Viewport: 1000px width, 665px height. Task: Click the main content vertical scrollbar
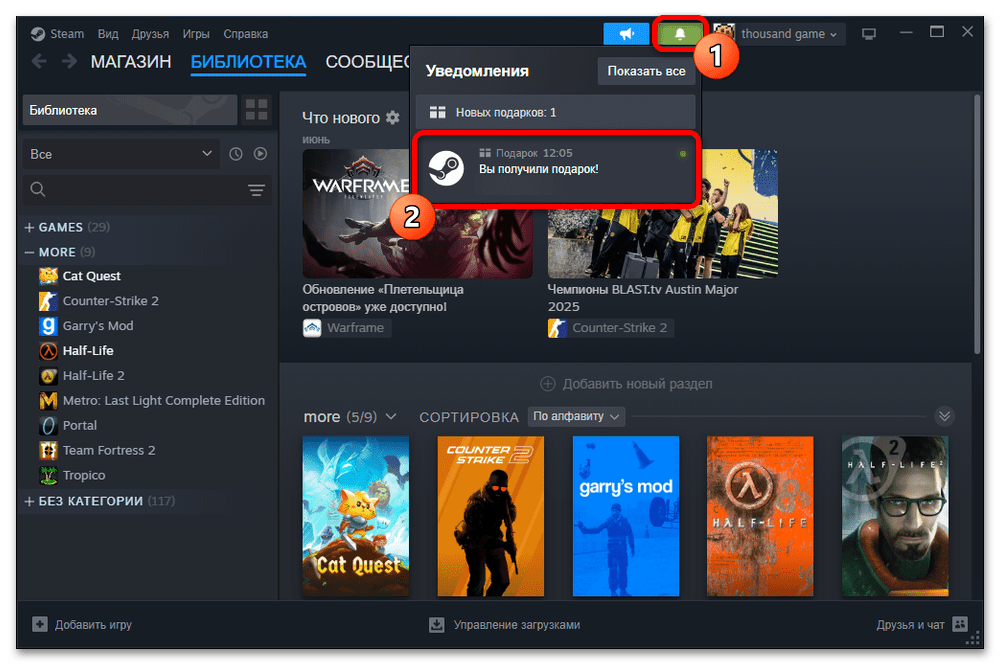pyautogui.click(x=977, y=224)
